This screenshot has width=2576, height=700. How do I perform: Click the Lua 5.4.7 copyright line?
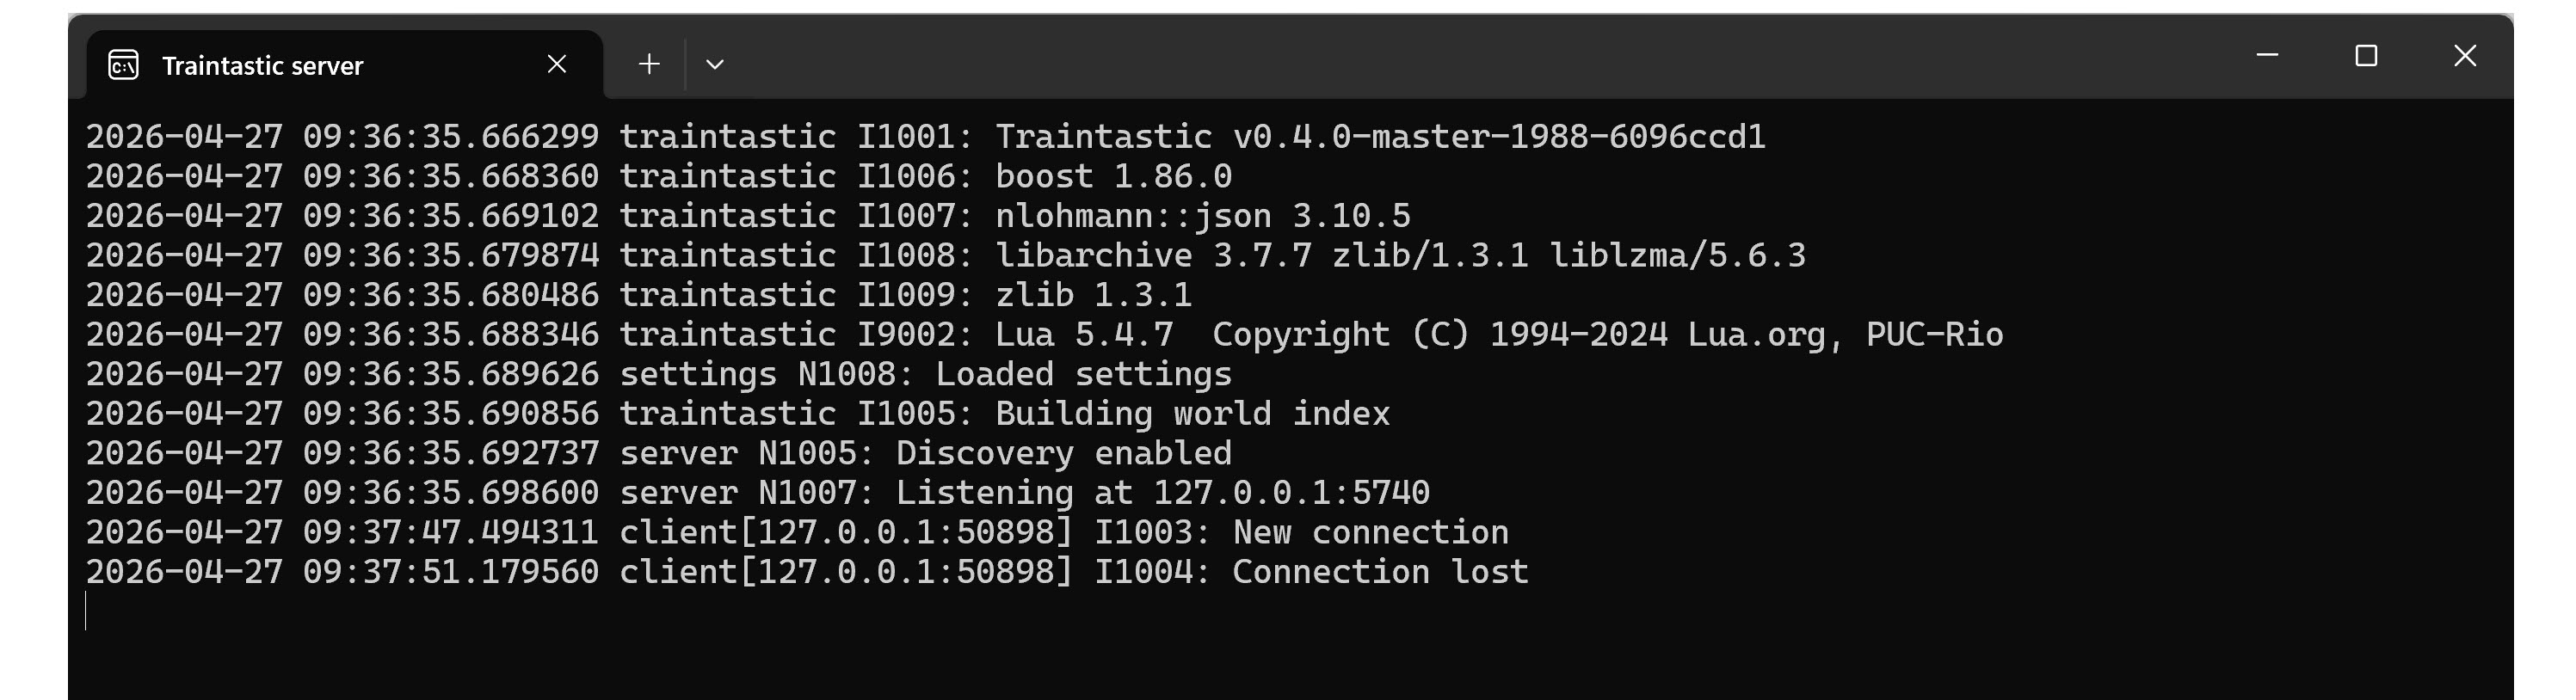pos(1045,334)
